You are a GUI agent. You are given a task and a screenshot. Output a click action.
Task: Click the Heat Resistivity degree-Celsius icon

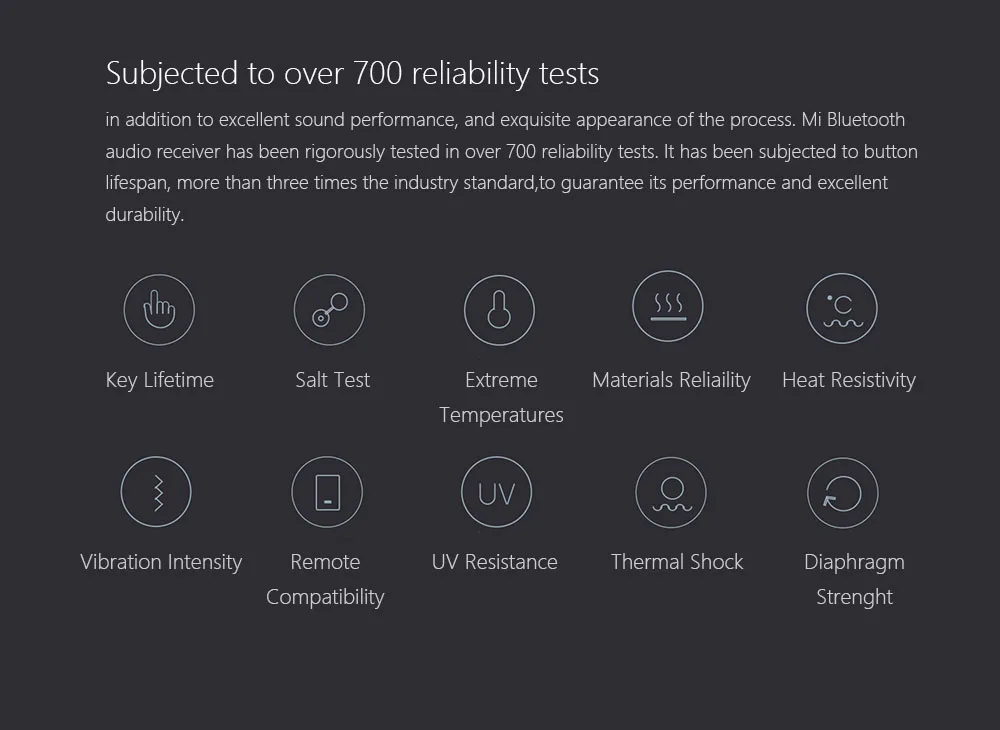click(842, 310)
